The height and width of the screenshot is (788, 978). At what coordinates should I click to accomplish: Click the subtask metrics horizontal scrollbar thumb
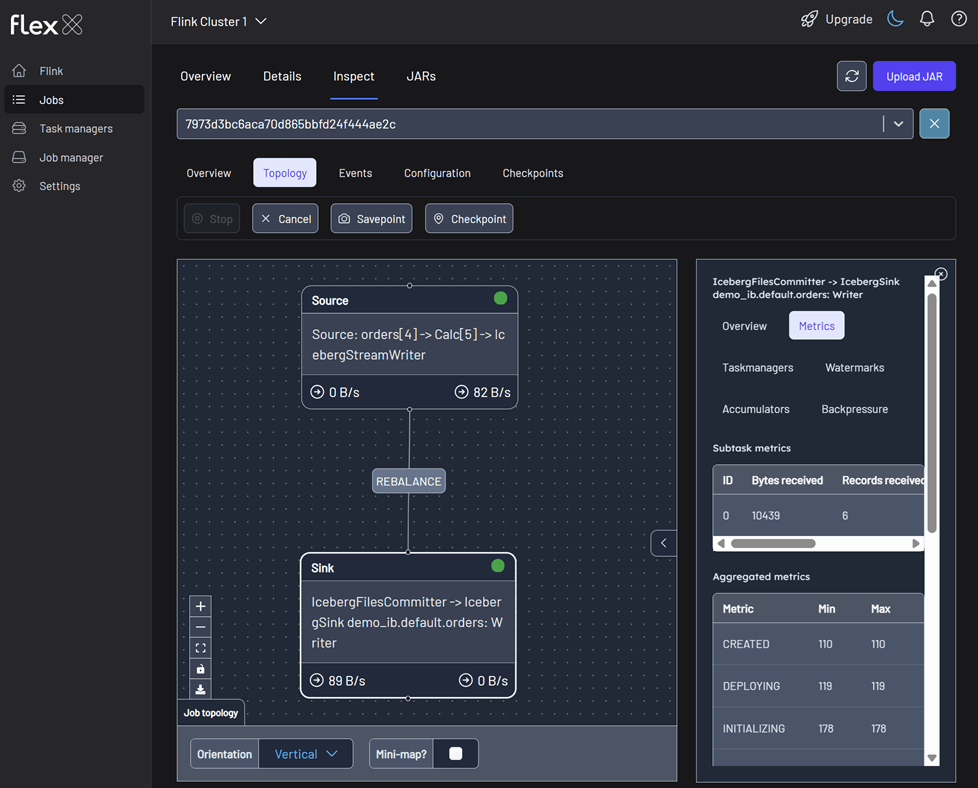pyautogui.click(x=773, y=543)
